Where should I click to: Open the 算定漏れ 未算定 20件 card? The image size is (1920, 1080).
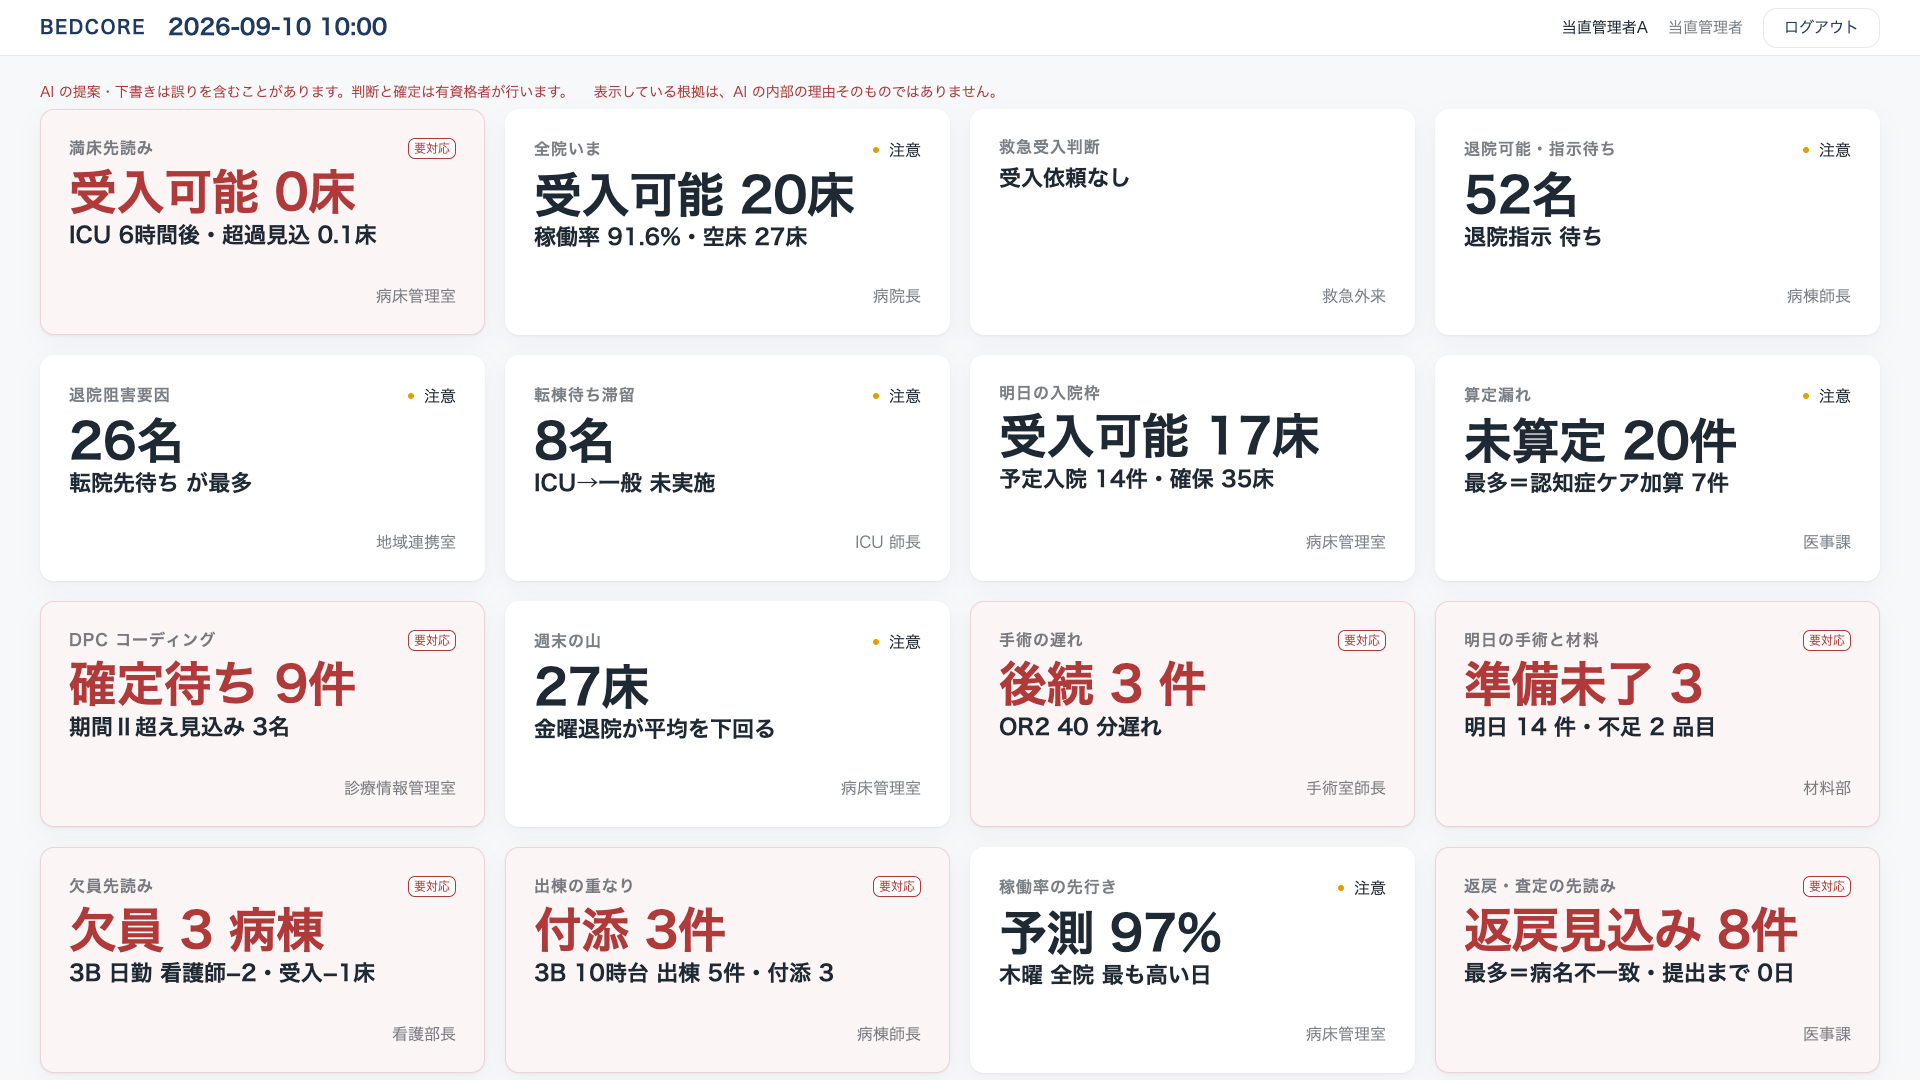point(1657,468)
